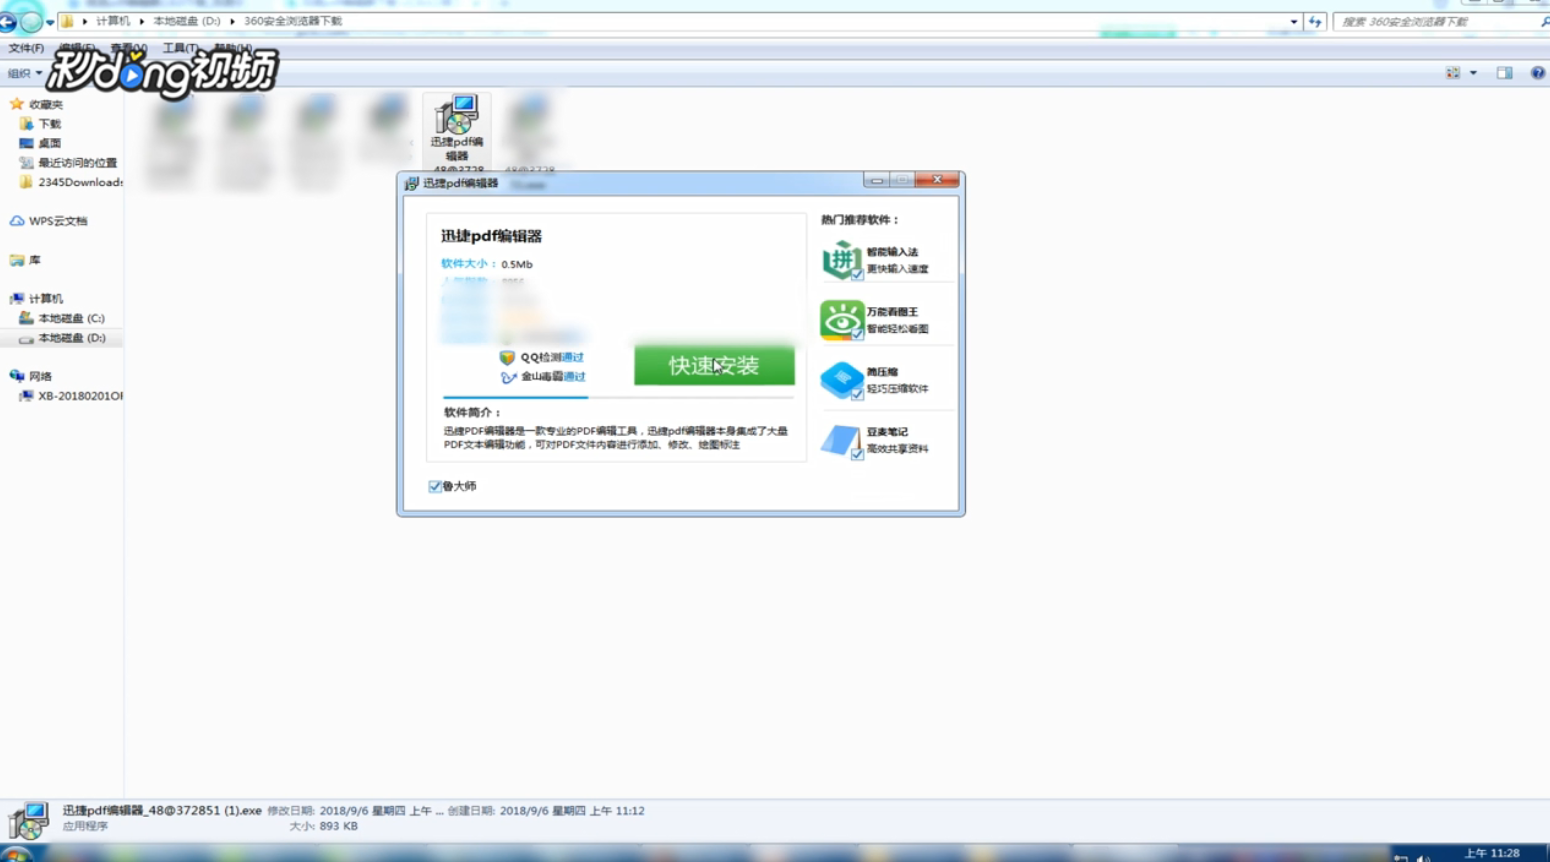This screenshot has width=1550, height=862.
Task: Open the 2345Downloads folder in sidebar
Action: click(x=80, y=182)
